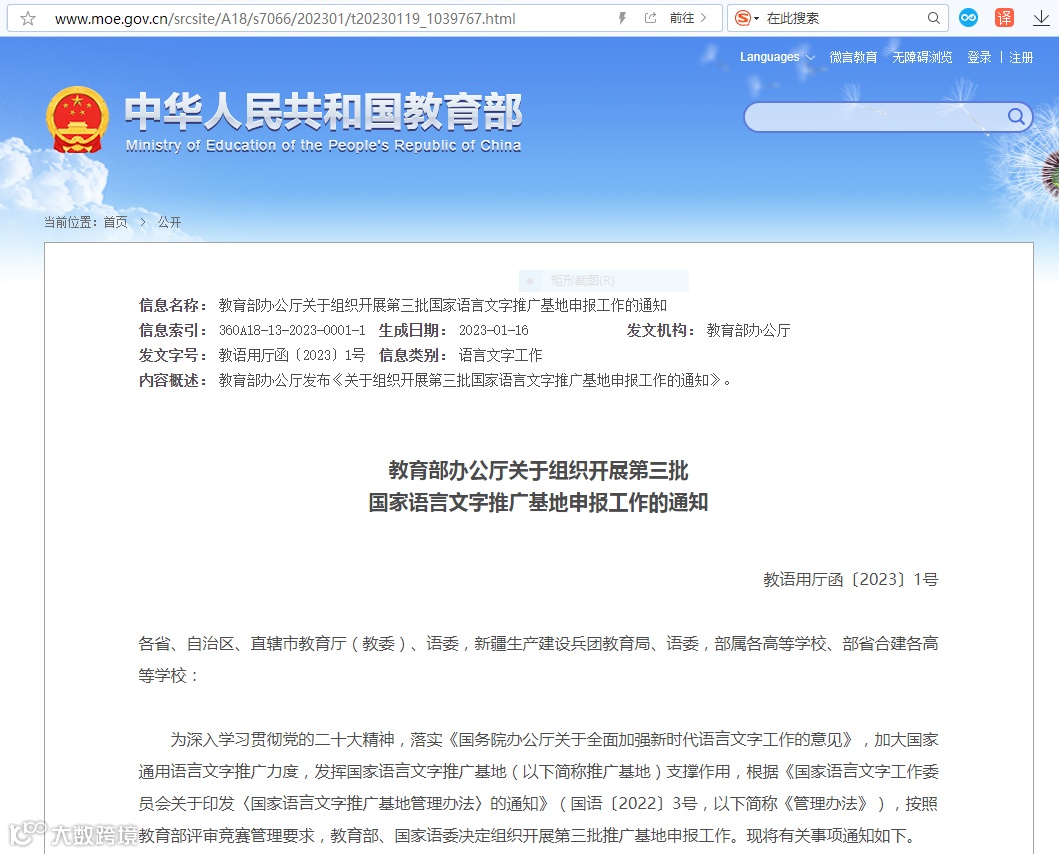This screenshot has height=854, width=1059.
Task: Click the right-aligned document number under the title
Action: (851, 580)
